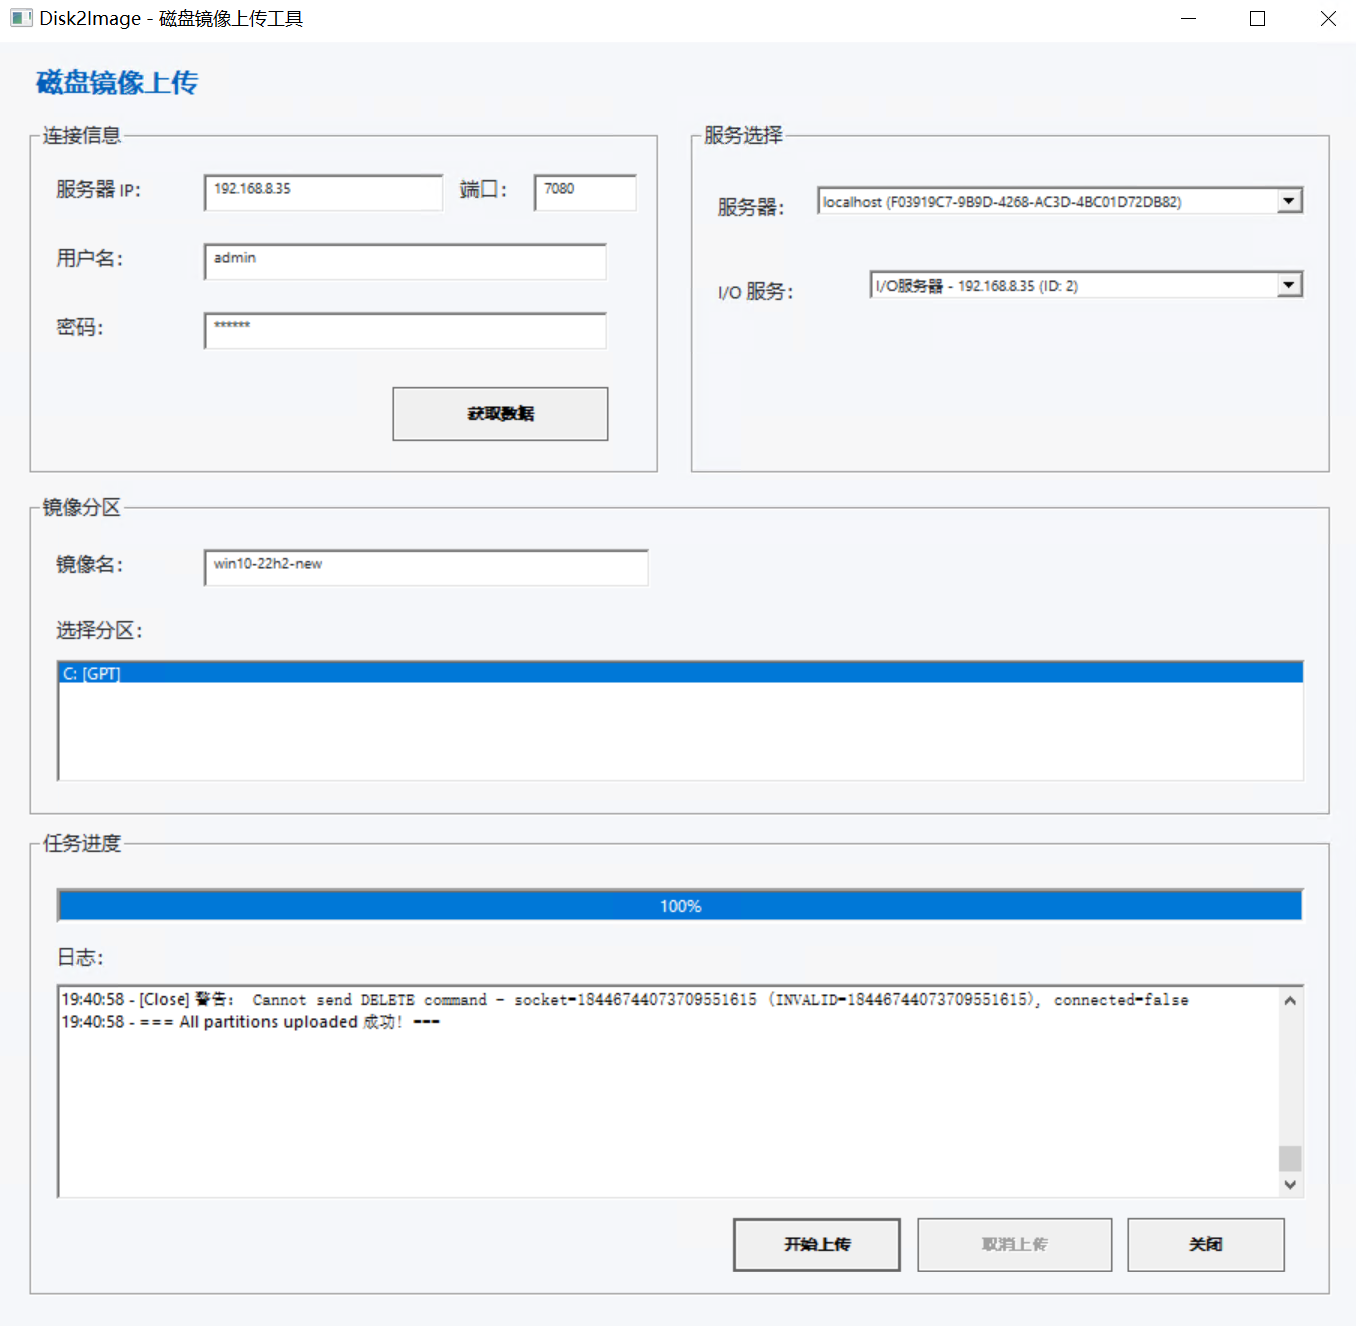1356x1326 pixels.
Task: Click the 100% upload progress bar
Action: pyautogui.click(x=680, y=905)
